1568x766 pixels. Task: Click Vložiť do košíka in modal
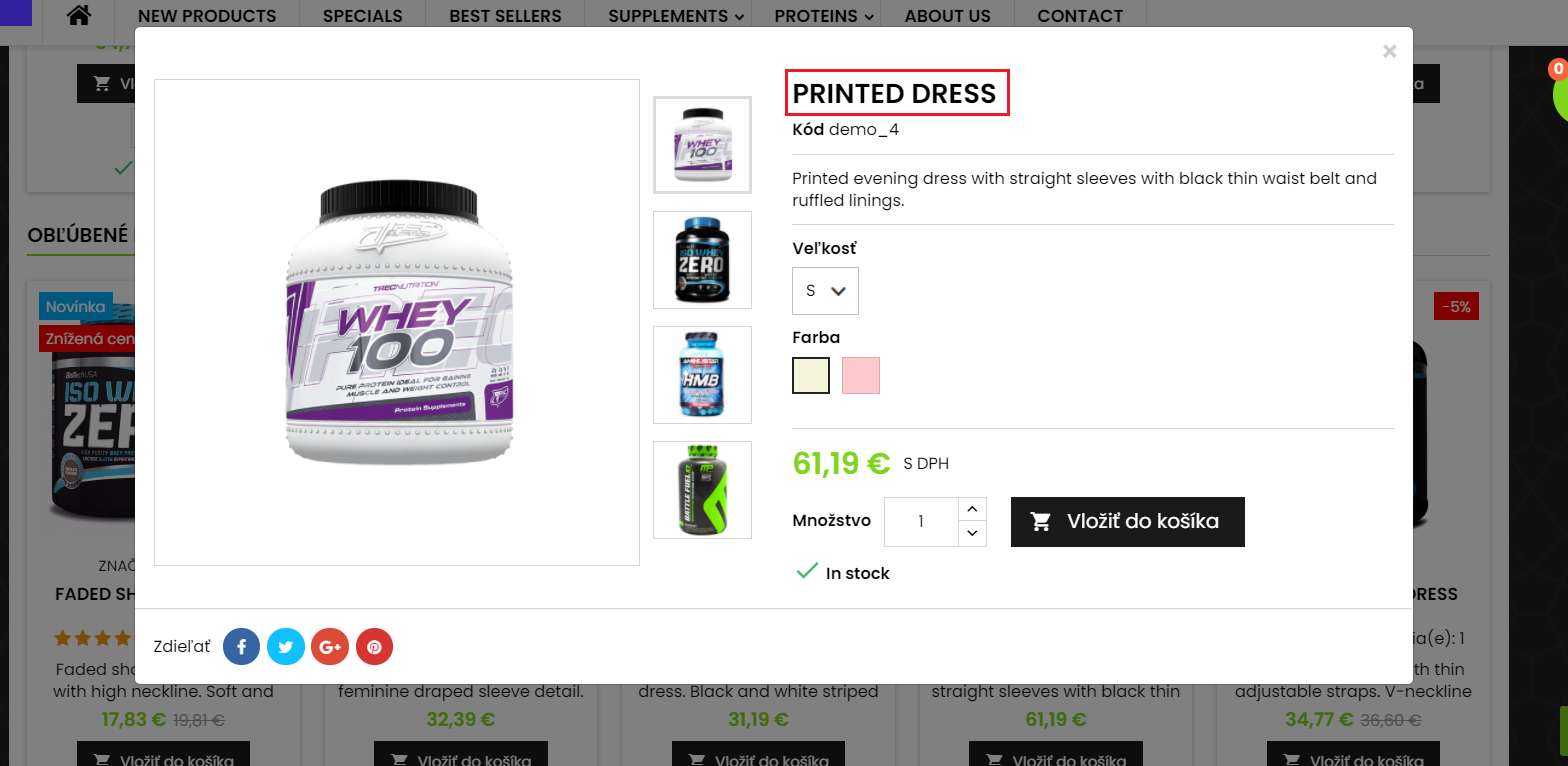1127,522
